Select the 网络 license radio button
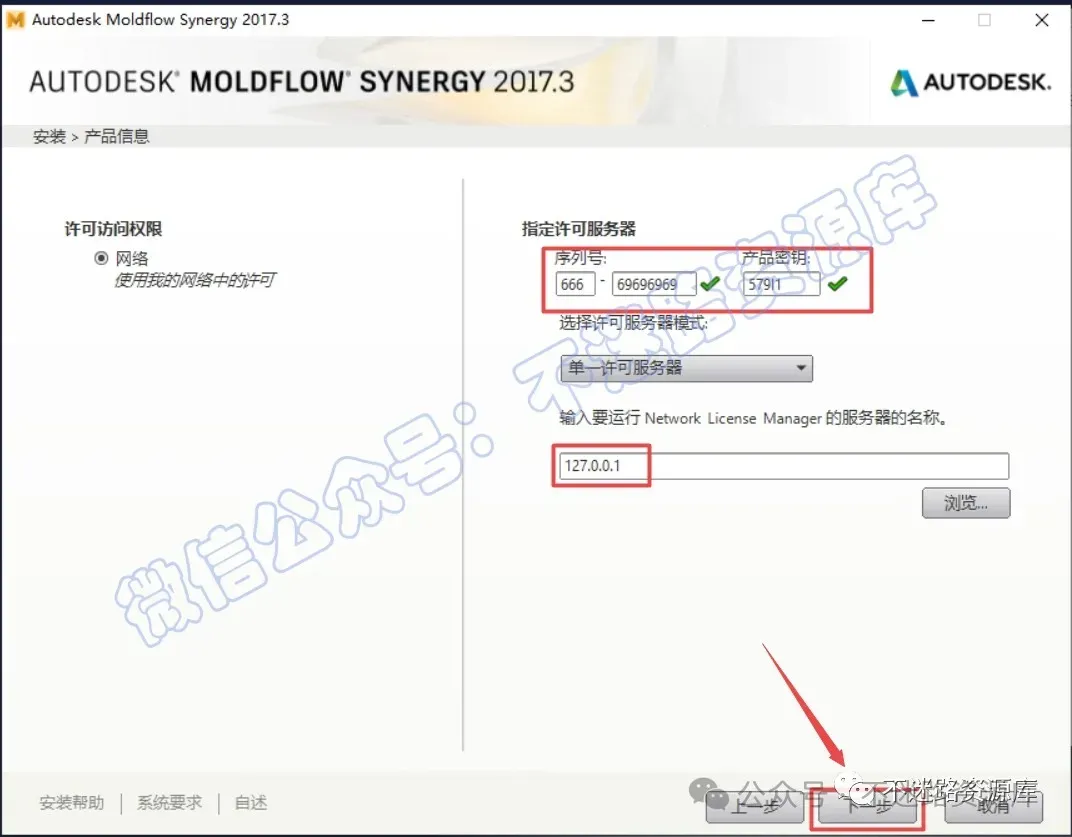Image resolution: width=1072 pixels, height=837 pixels. pyautogui.click(x=101, y=258)
